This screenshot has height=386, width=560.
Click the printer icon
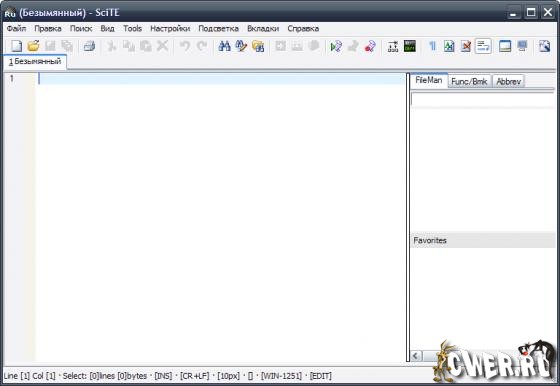coord(89,46)
